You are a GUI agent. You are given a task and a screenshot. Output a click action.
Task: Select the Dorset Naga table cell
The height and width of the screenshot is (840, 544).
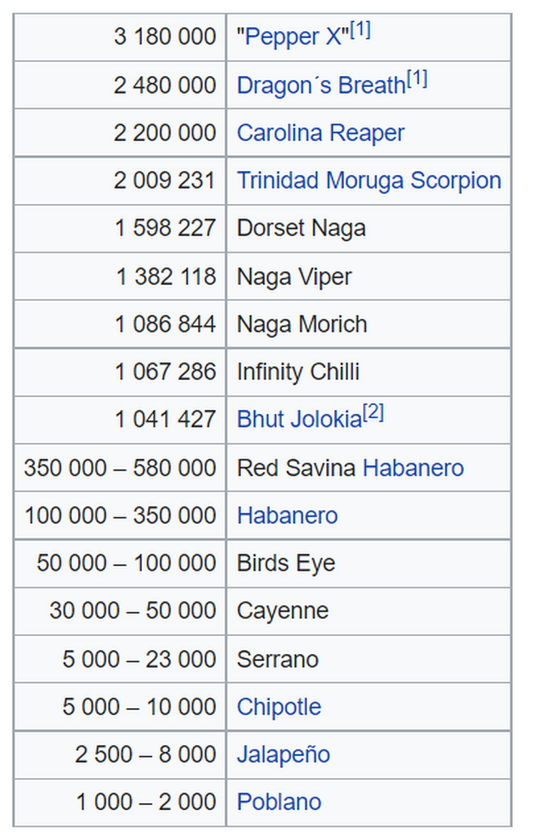[369, 229]
